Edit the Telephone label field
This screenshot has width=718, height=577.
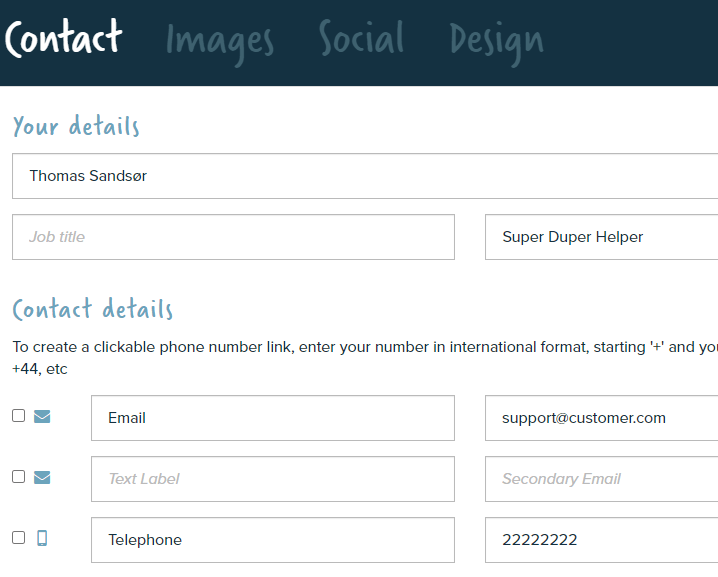coord(272,540)
